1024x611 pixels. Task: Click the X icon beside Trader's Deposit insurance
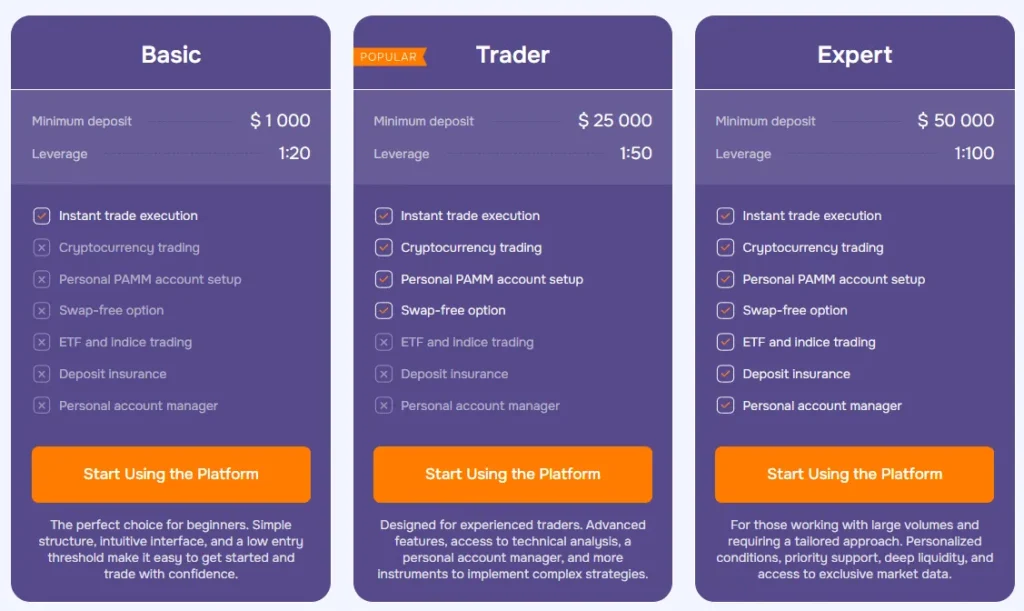click(383, 374)
